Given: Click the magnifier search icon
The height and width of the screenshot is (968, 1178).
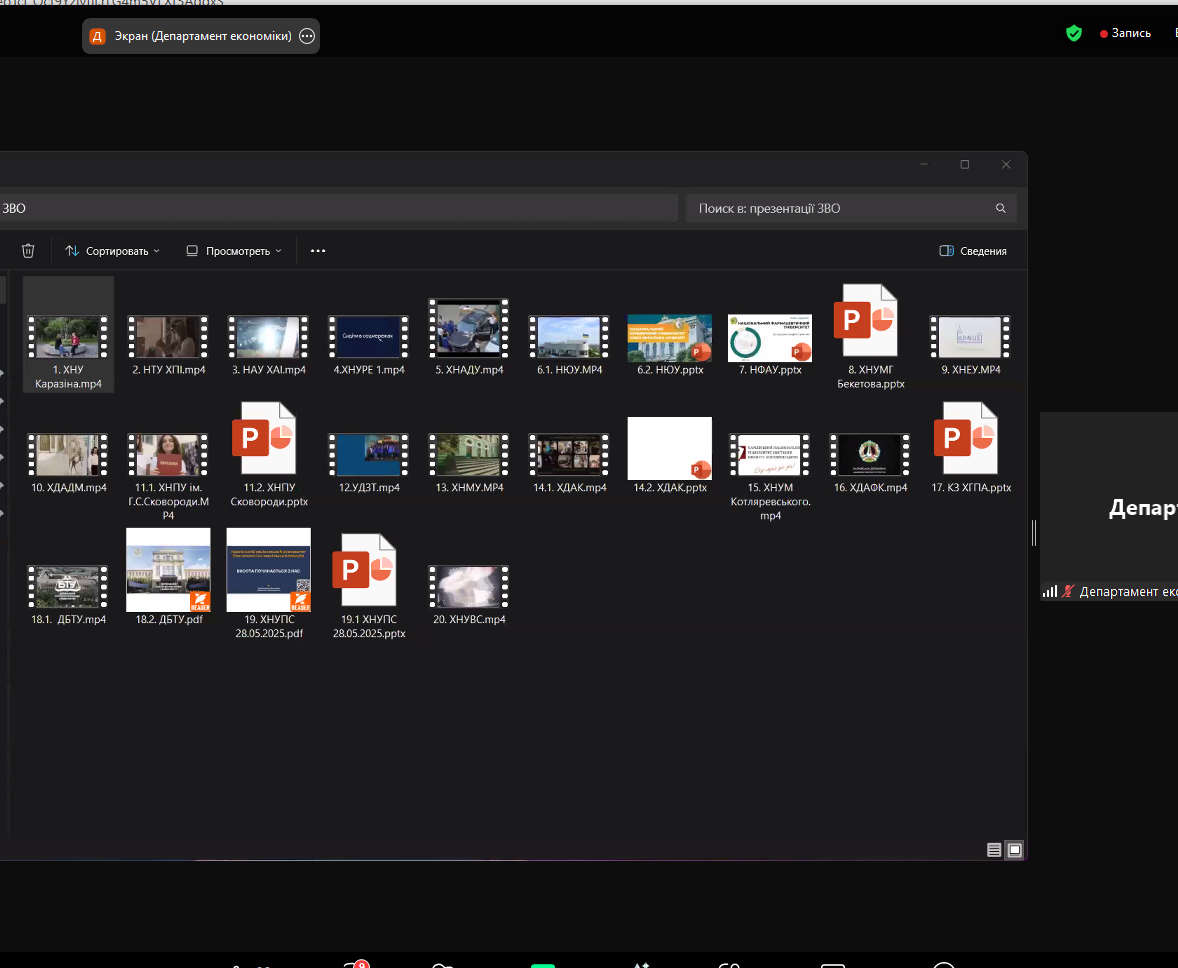Looking at the screenshot, I should (1001, 208).
